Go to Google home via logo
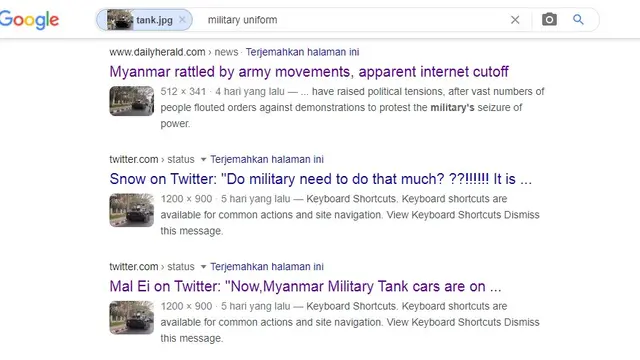The height and width of the screenshot is (360, 640). point(29,20)
